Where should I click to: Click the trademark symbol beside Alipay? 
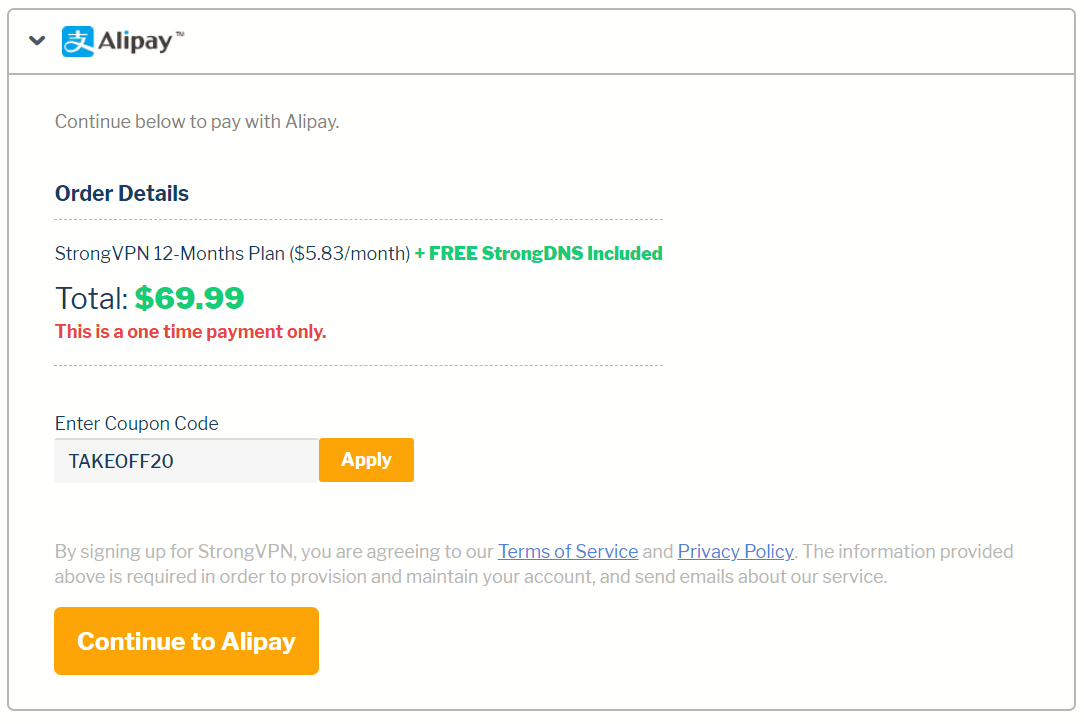click(180, 33)
